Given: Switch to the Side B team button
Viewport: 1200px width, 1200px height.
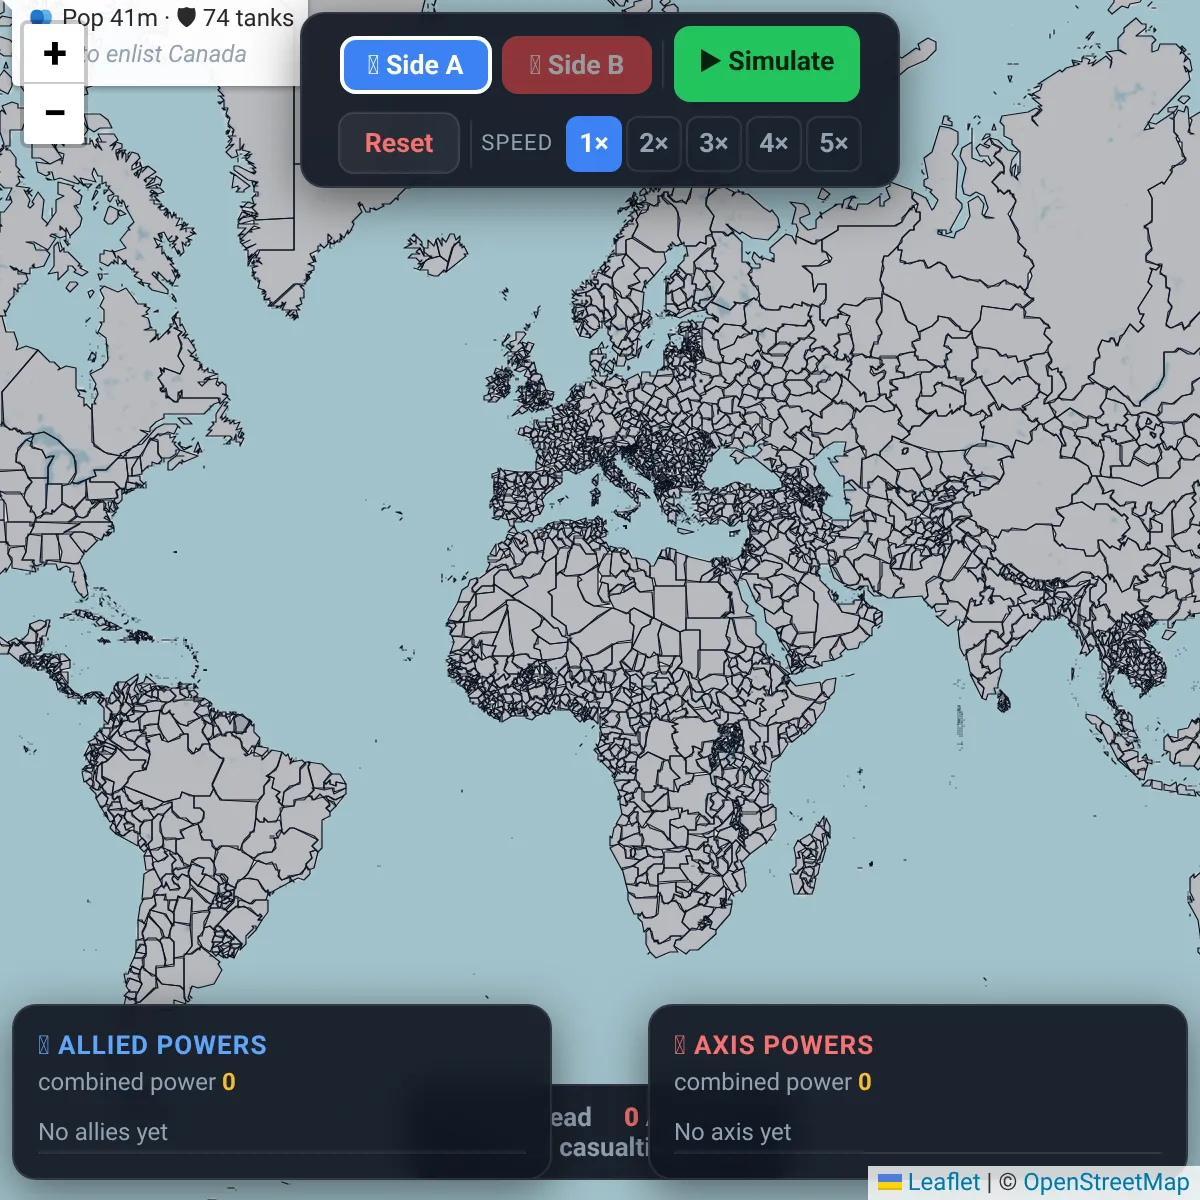Looking at the screenshot, I should coord(577,65).
